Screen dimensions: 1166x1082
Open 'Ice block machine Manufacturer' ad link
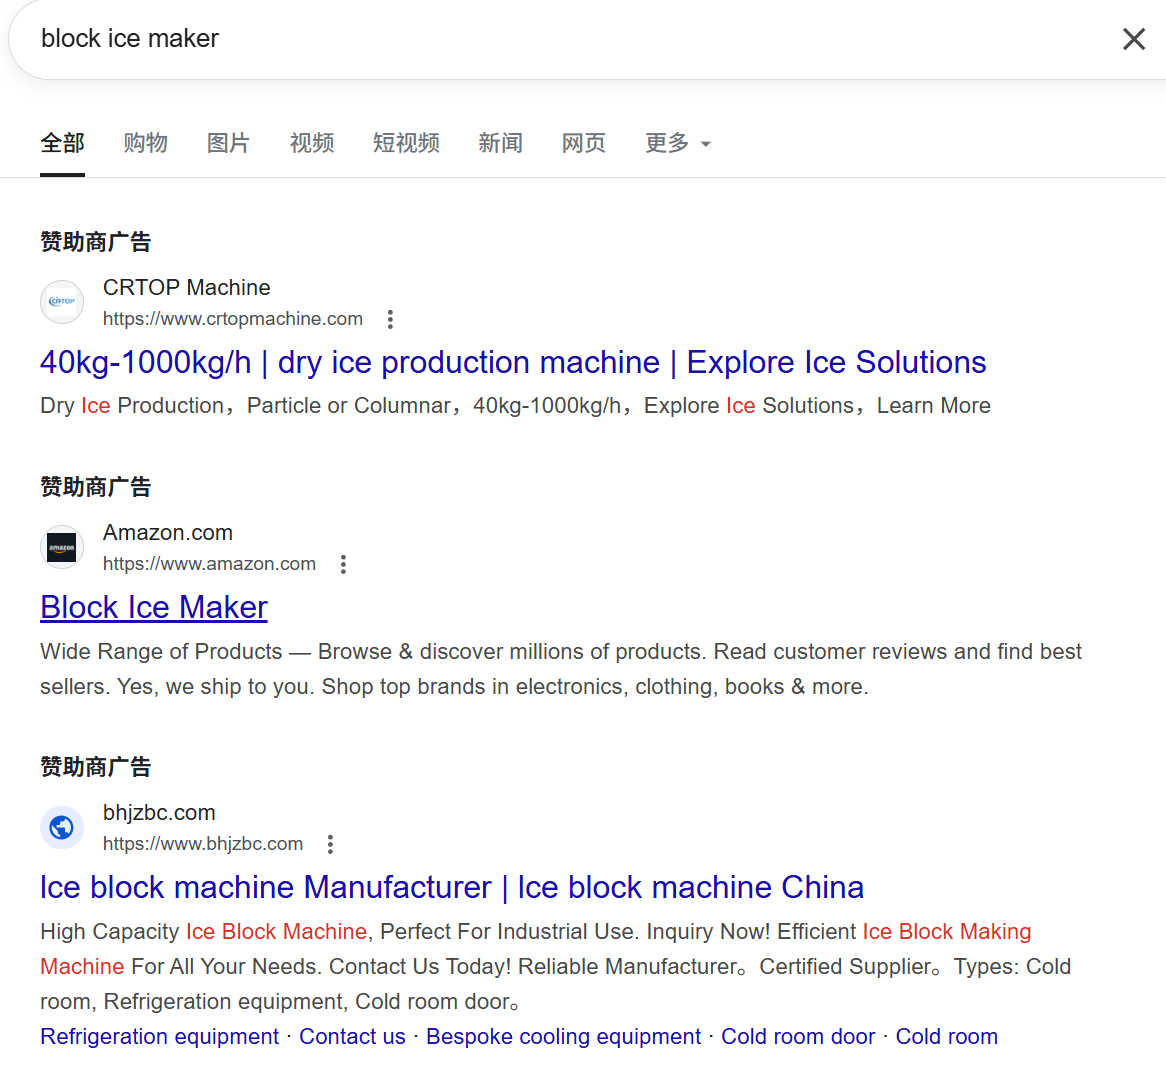click(x=452, y=887)
